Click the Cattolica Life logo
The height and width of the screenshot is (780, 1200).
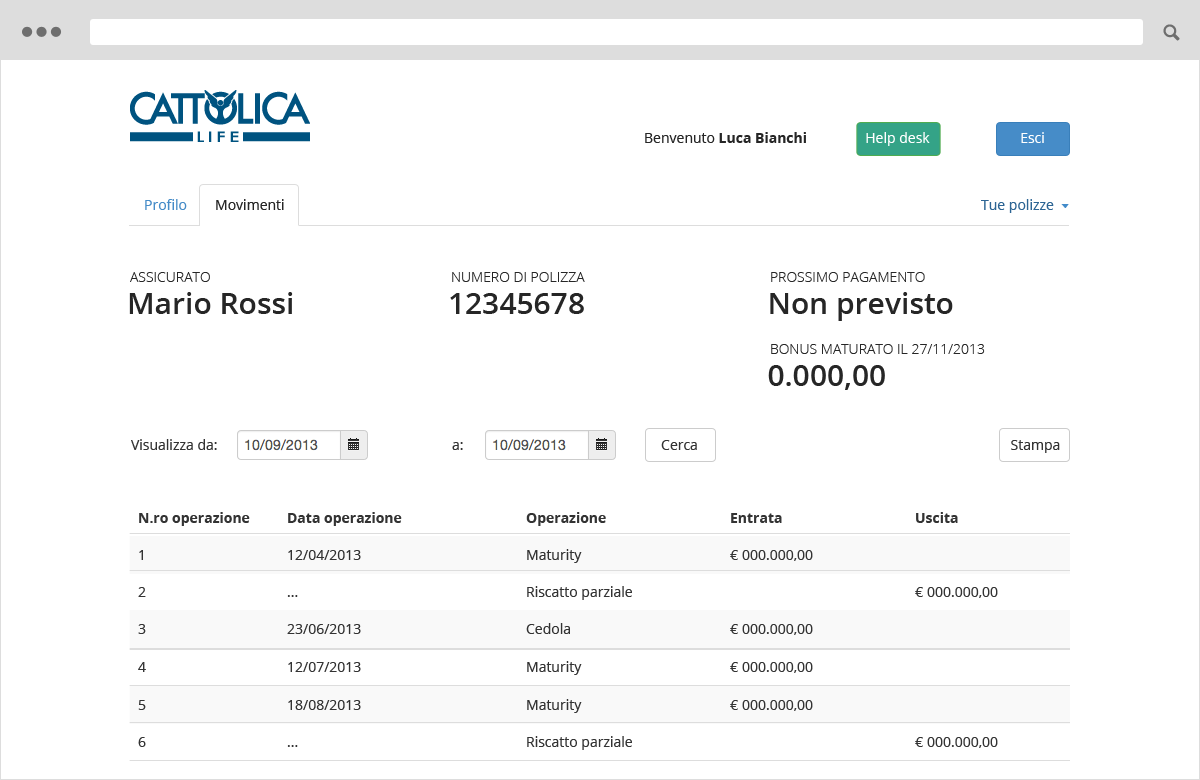pos(220,116)
